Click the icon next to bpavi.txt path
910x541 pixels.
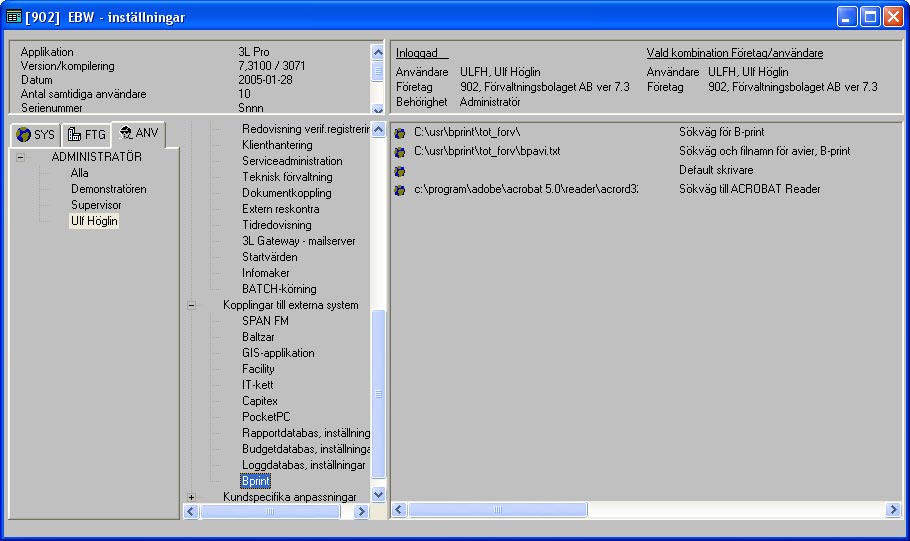400,152
